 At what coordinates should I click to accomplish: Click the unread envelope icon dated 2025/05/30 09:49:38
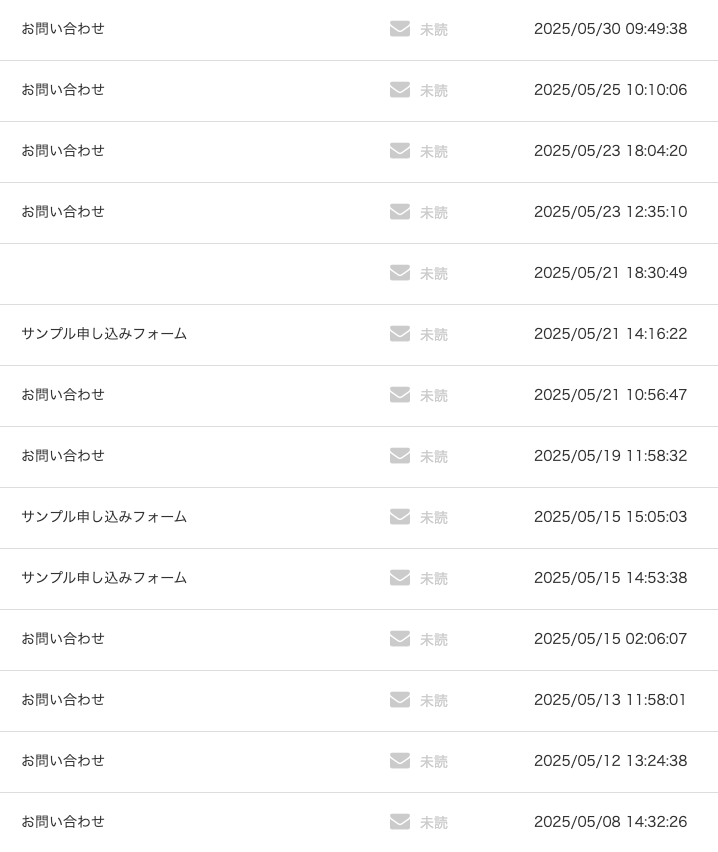click(400, 29)
